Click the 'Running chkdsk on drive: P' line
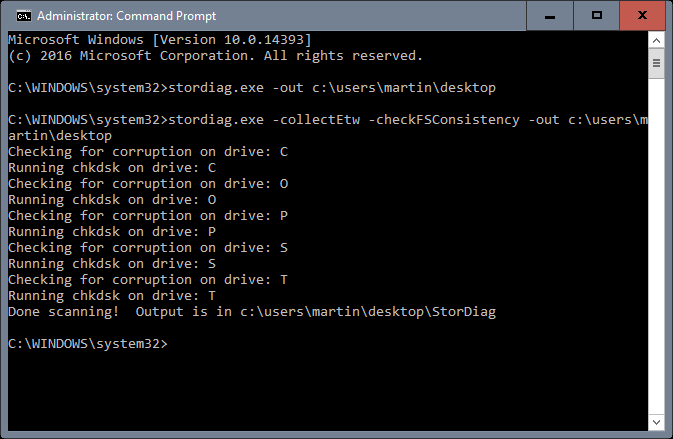 tap(112, 232)
